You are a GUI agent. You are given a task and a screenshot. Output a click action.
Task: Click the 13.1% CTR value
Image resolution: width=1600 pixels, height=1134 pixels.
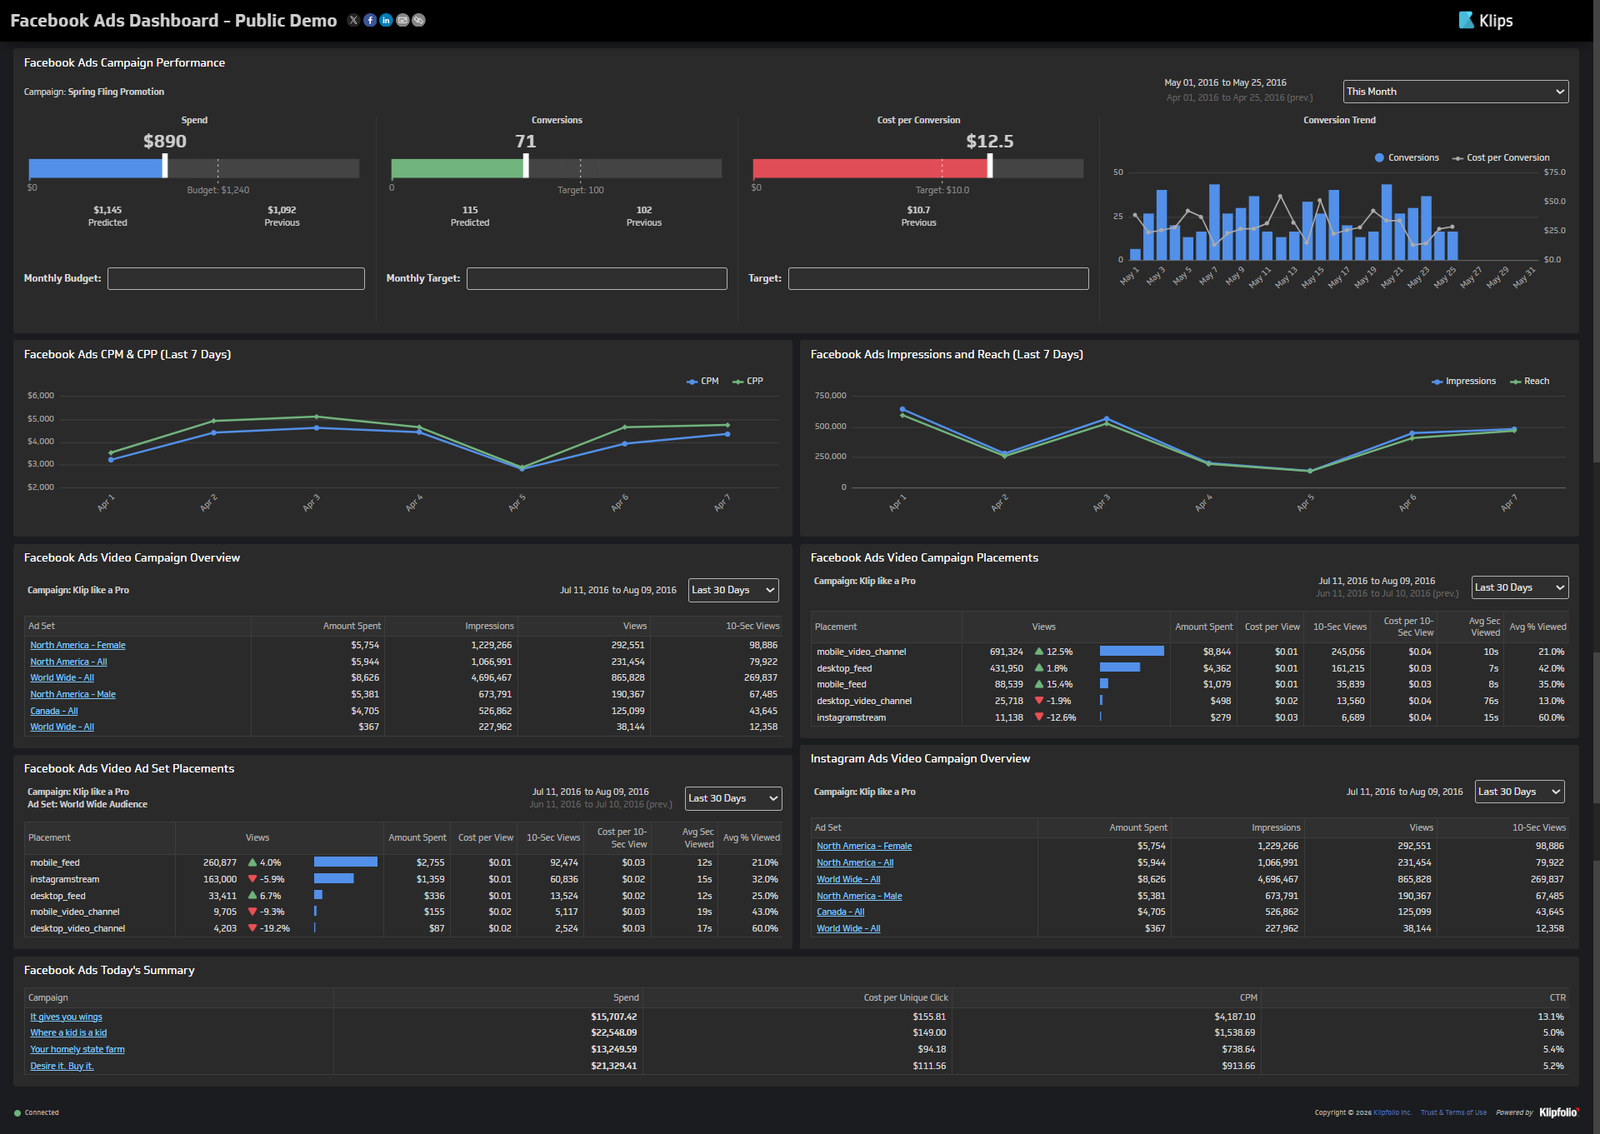tap(1551, 1017)
